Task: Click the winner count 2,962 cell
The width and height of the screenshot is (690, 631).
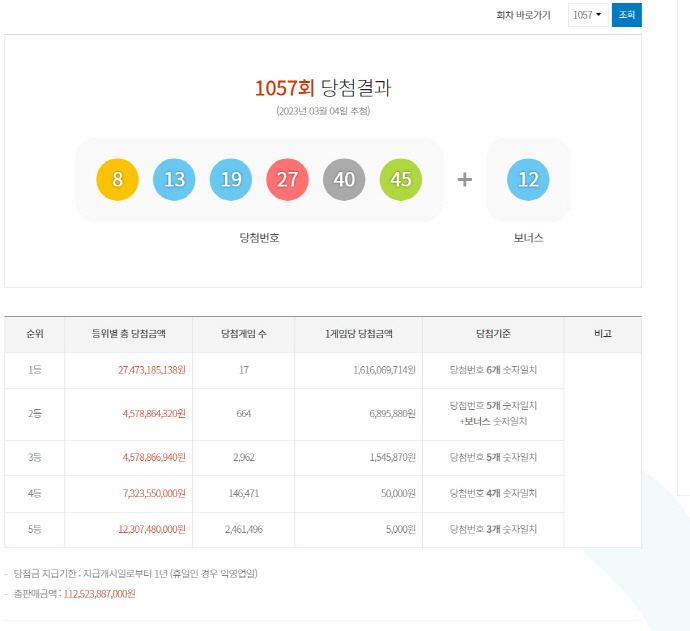Action: [244, 458]
